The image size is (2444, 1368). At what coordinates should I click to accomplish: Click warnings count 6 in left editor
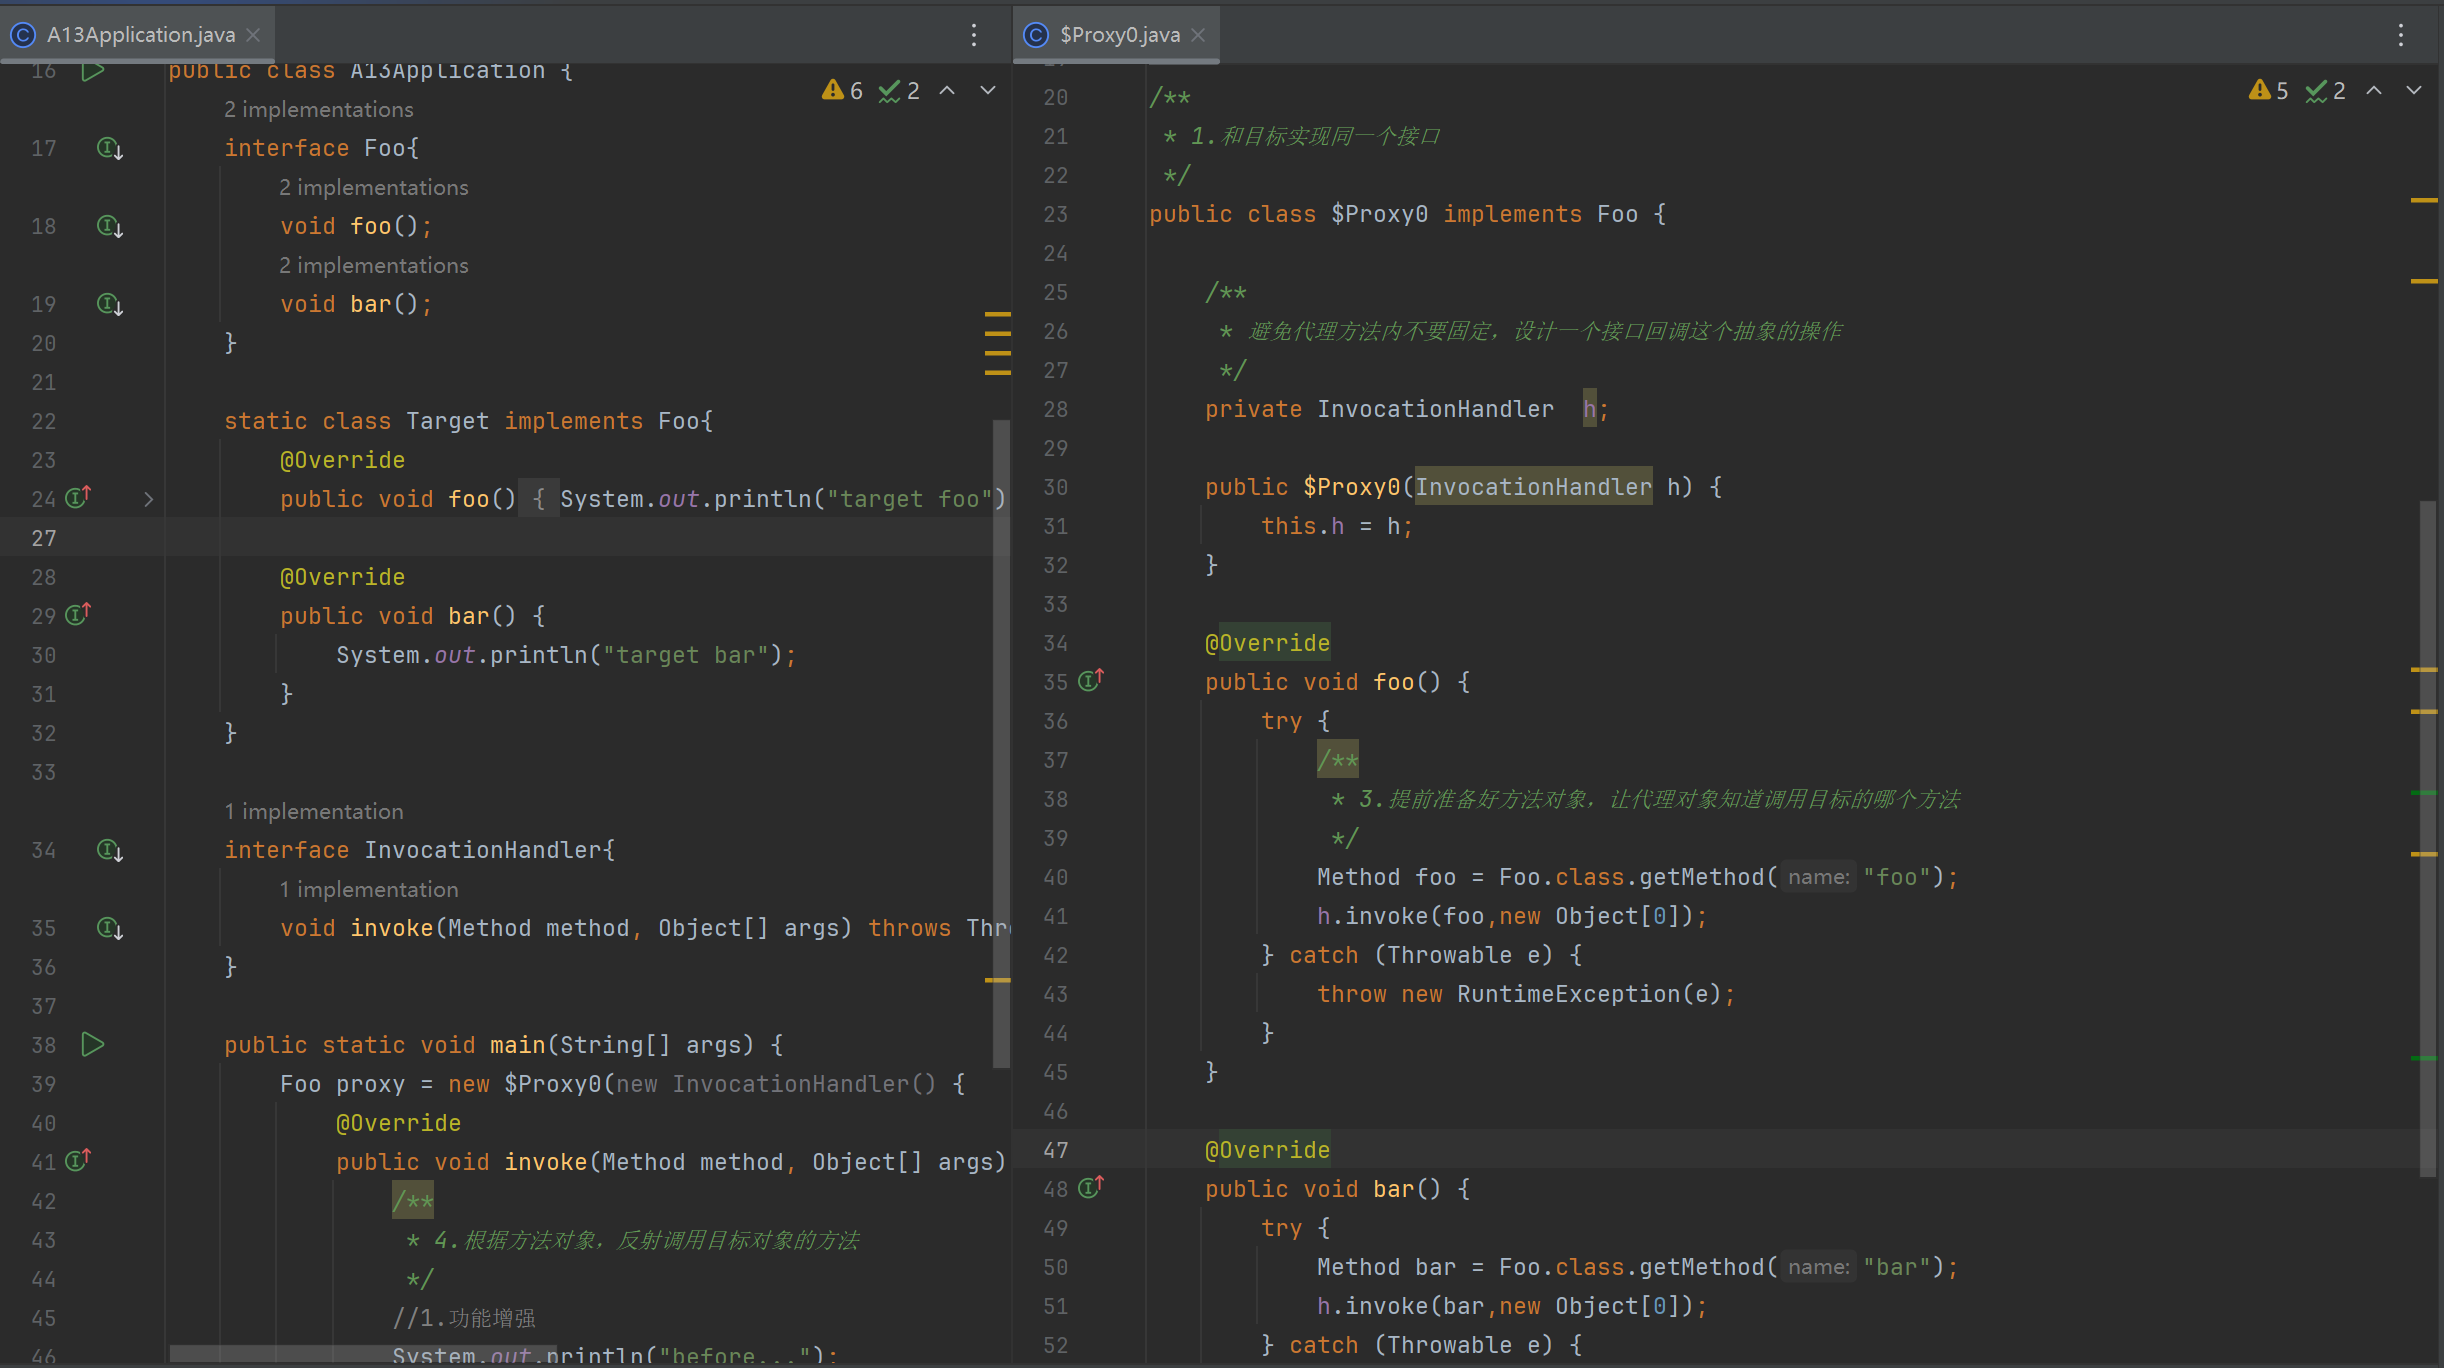coord(842,91)
